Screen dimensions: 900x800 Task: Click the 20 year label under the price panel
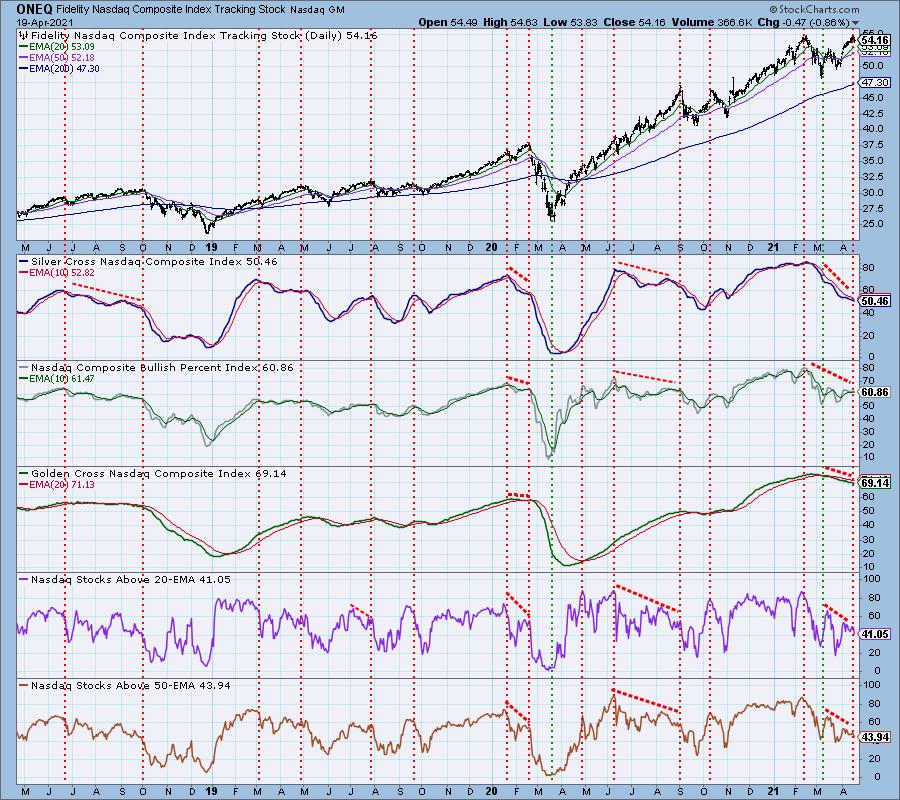(491, 247)
